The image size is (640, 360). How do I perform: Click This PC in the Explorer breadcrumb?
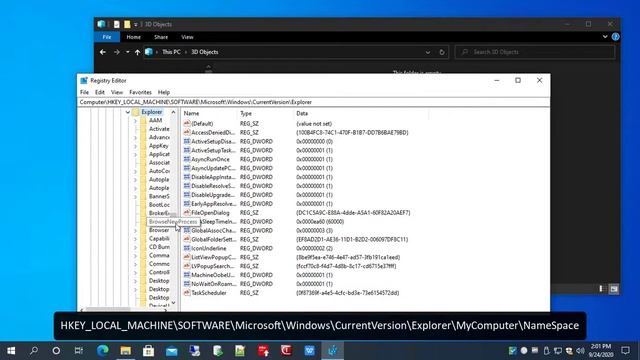pos(171,52)
